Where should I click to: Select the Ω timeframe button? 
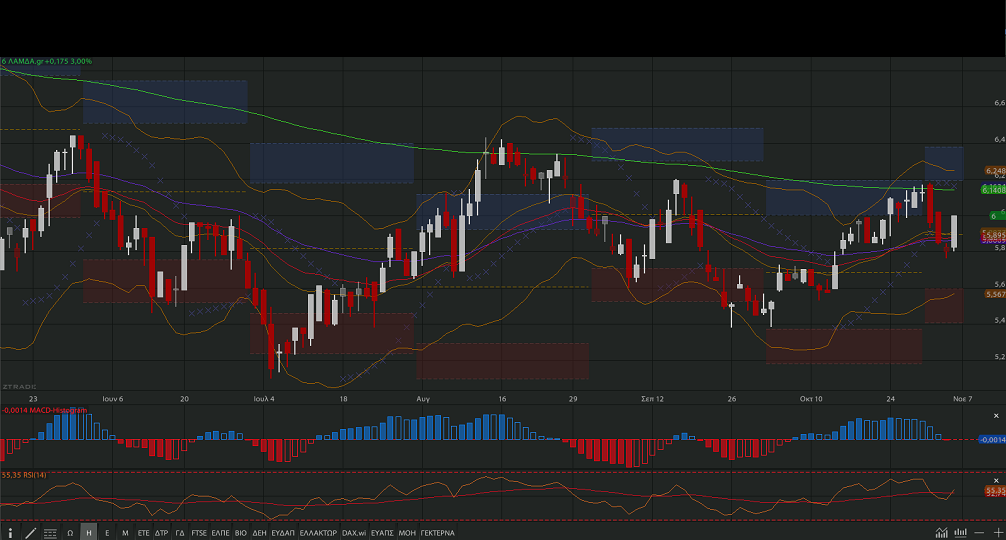click(x=70, y=532)
